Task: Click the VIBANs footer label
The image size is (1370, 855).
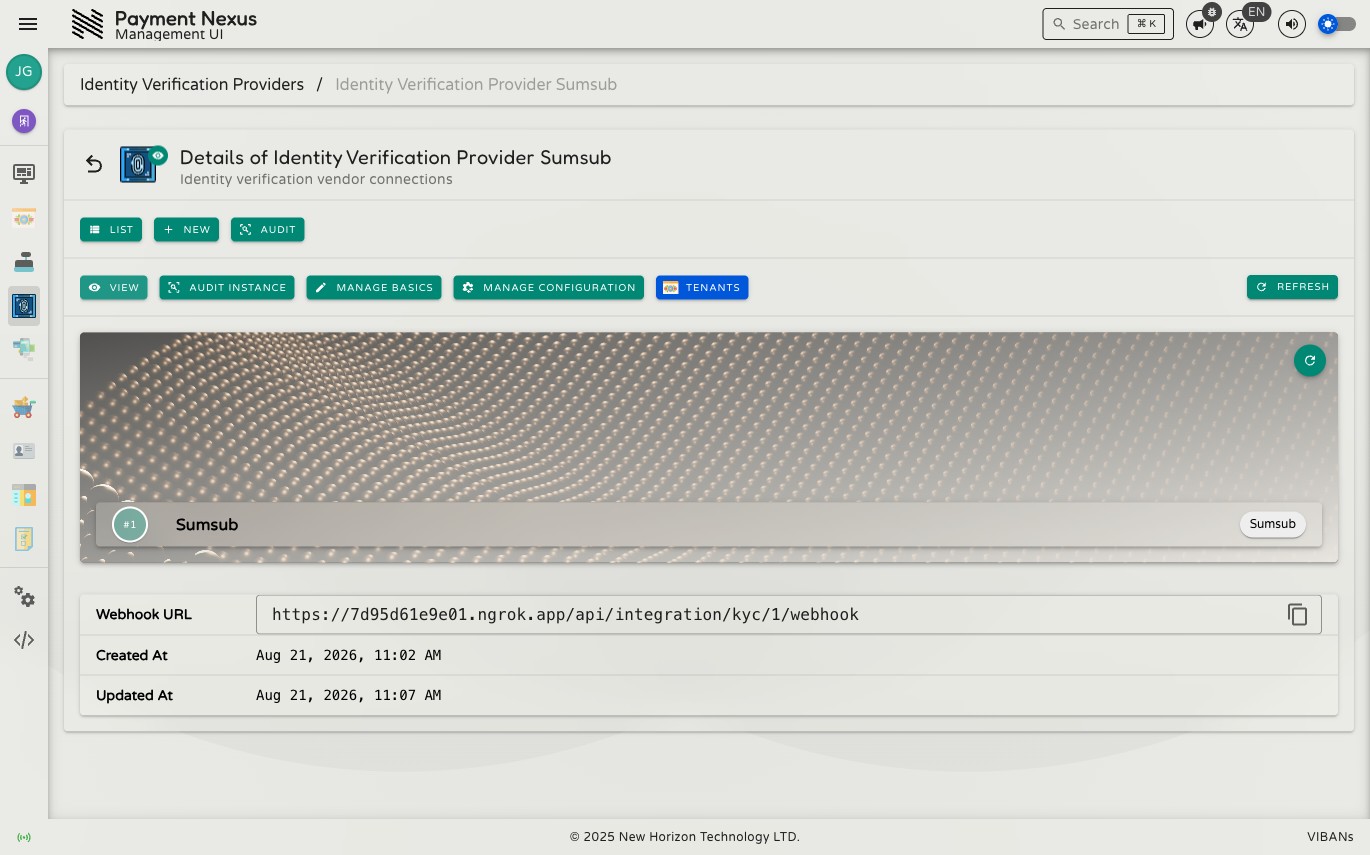Action: point(1330,837)
